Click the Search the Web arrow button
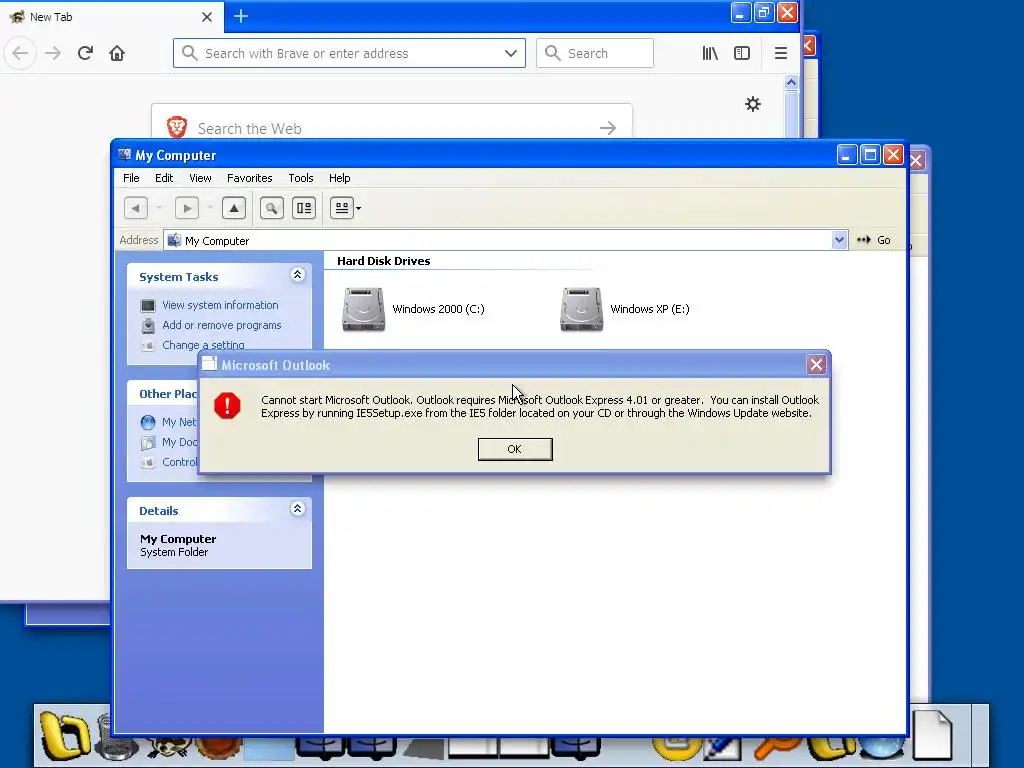The width and height of the screenshot is (1024, 768). [x=608, y=128]
